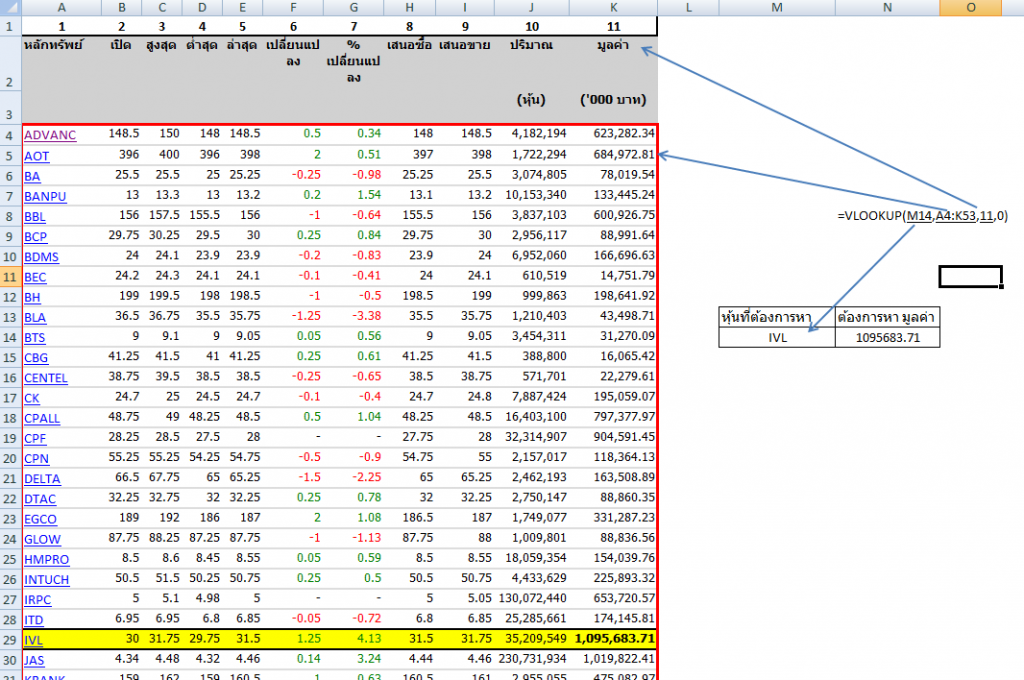Select the active cell in column O
Screen dimensions: 1024x680
click(x=970, y=276)
